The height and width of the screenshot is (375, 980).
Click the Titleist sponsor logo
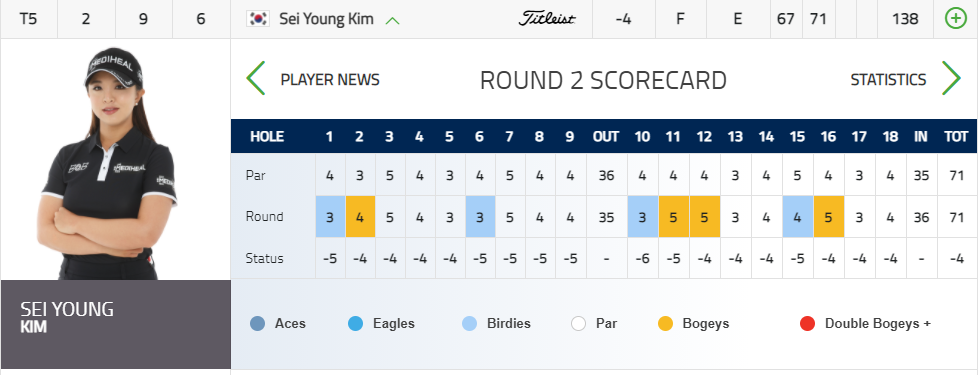point(547,19)
